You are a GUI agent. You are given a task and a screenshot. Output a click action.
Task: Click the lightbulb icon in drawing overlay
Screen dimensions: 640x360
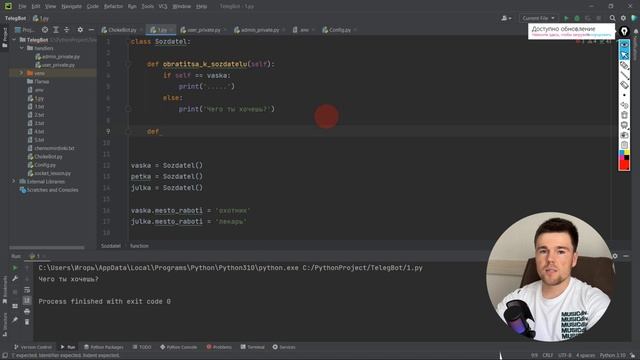[624, 31]
